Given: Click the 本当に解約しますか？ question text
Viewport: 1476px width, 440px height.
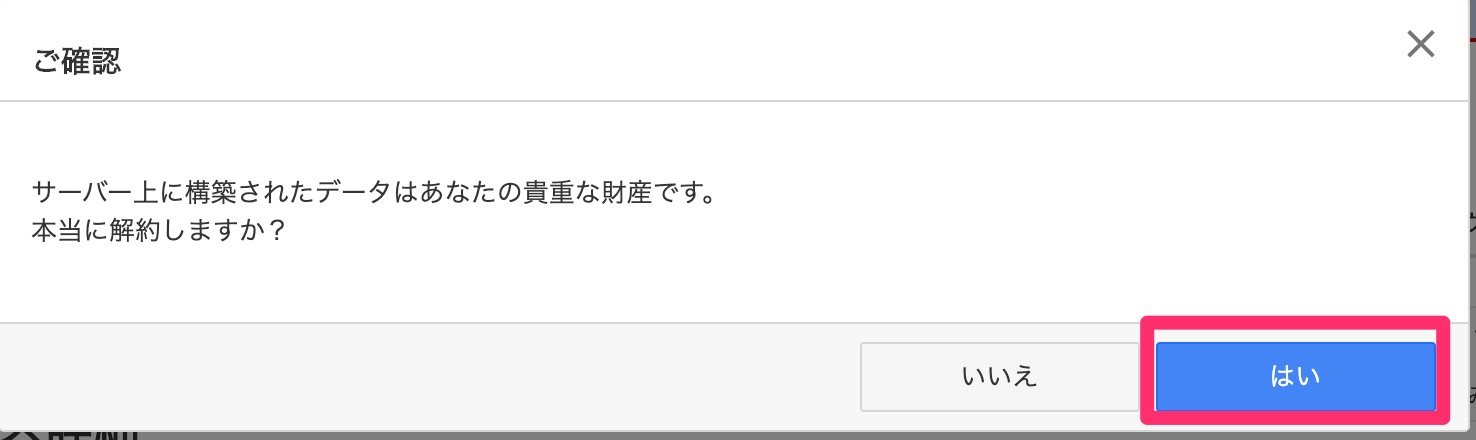Looking at the screenshot, I should (159, 230).
